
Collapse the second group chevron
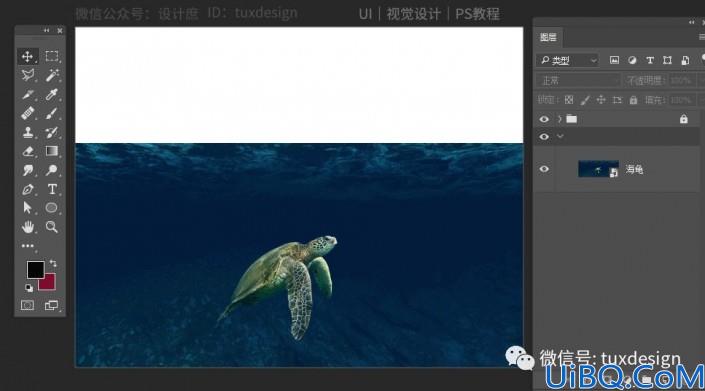560,137
